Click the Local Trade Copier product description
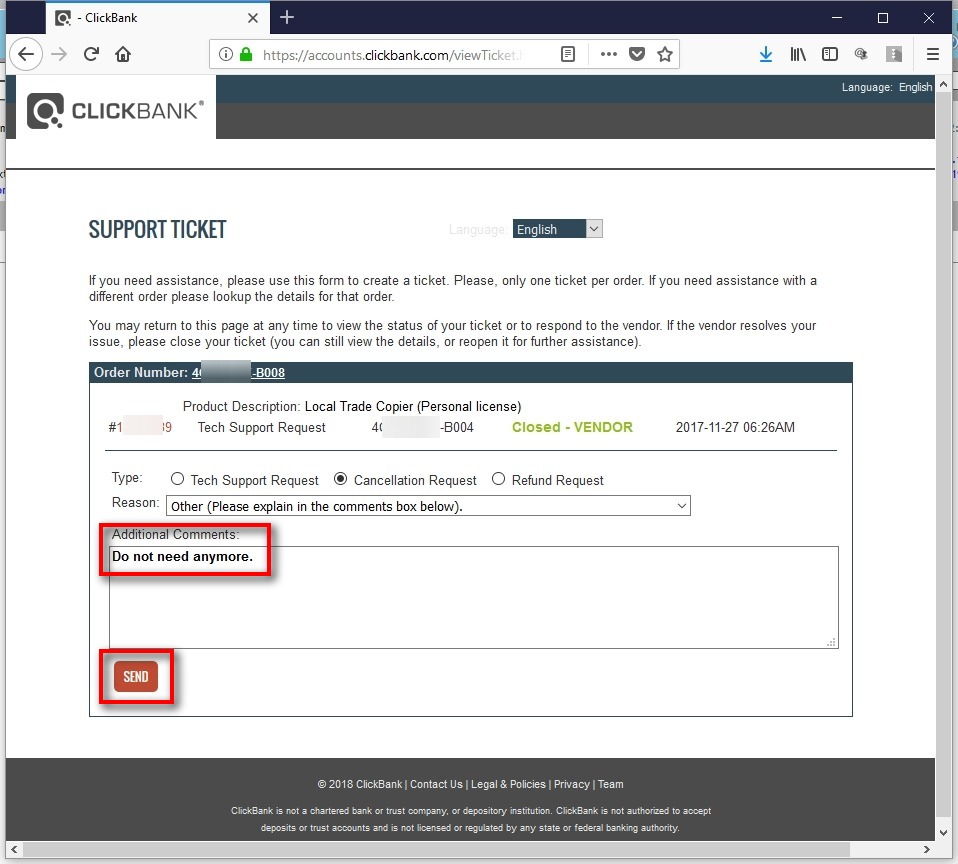 click(413, 406)
